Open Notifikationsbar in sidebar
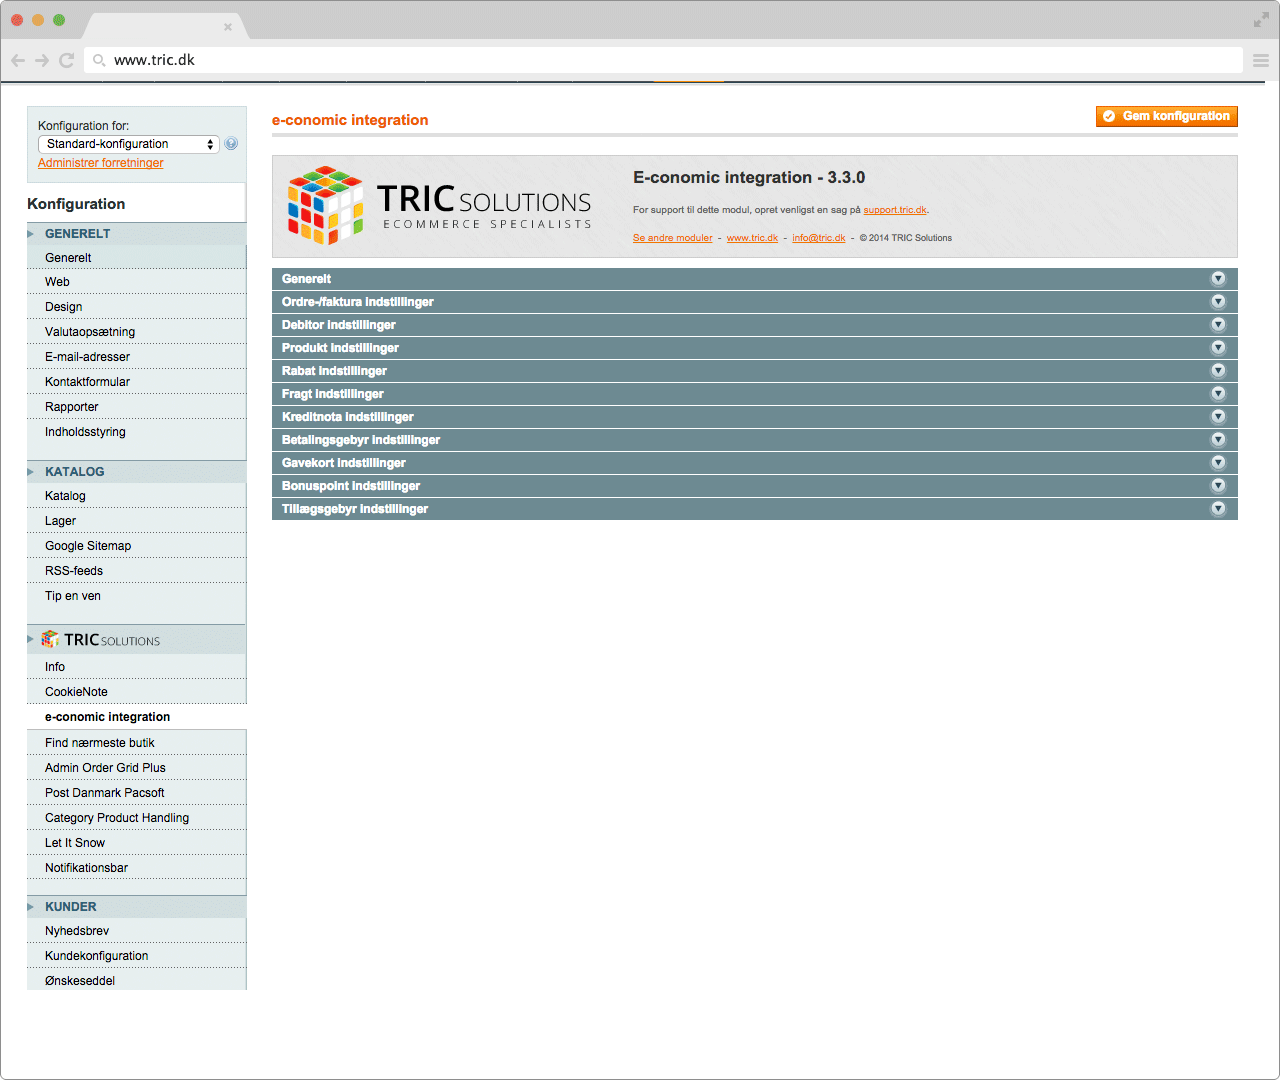Image resolution: width=1280 pixels, height=1080 pixels. pyautogui.click(x=136, y=868)
